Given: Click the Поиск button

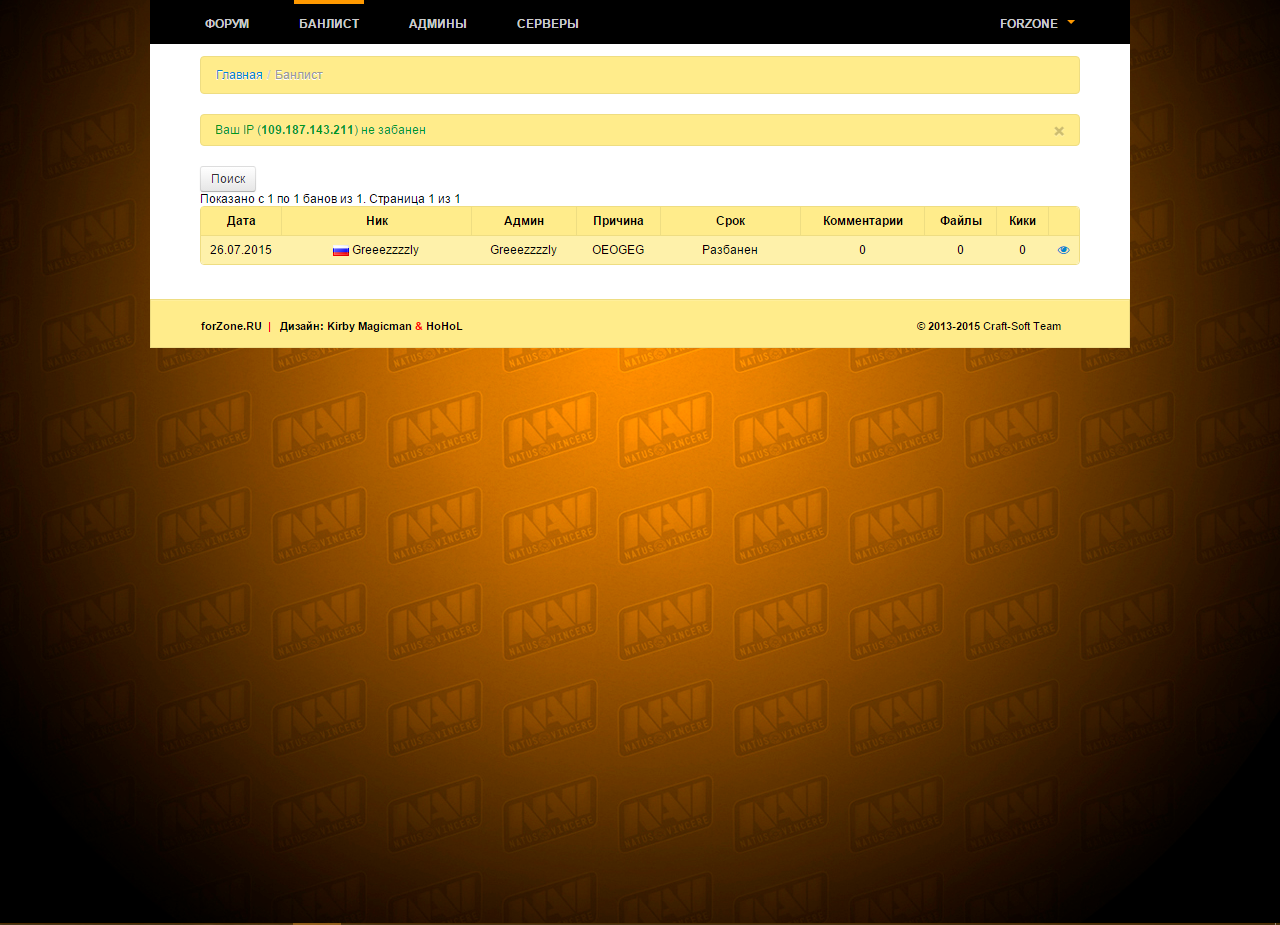Looking at the screenshot, I should click(x=228, y=179).
